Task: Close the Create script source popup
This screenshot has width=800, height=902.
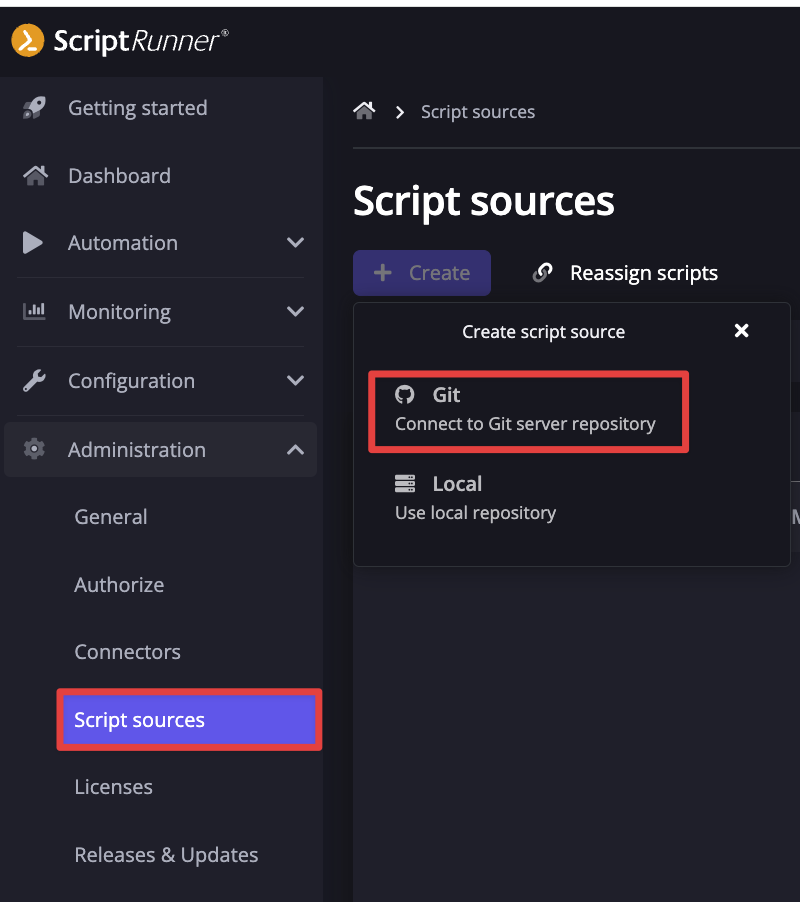Action: coord(741,331)
